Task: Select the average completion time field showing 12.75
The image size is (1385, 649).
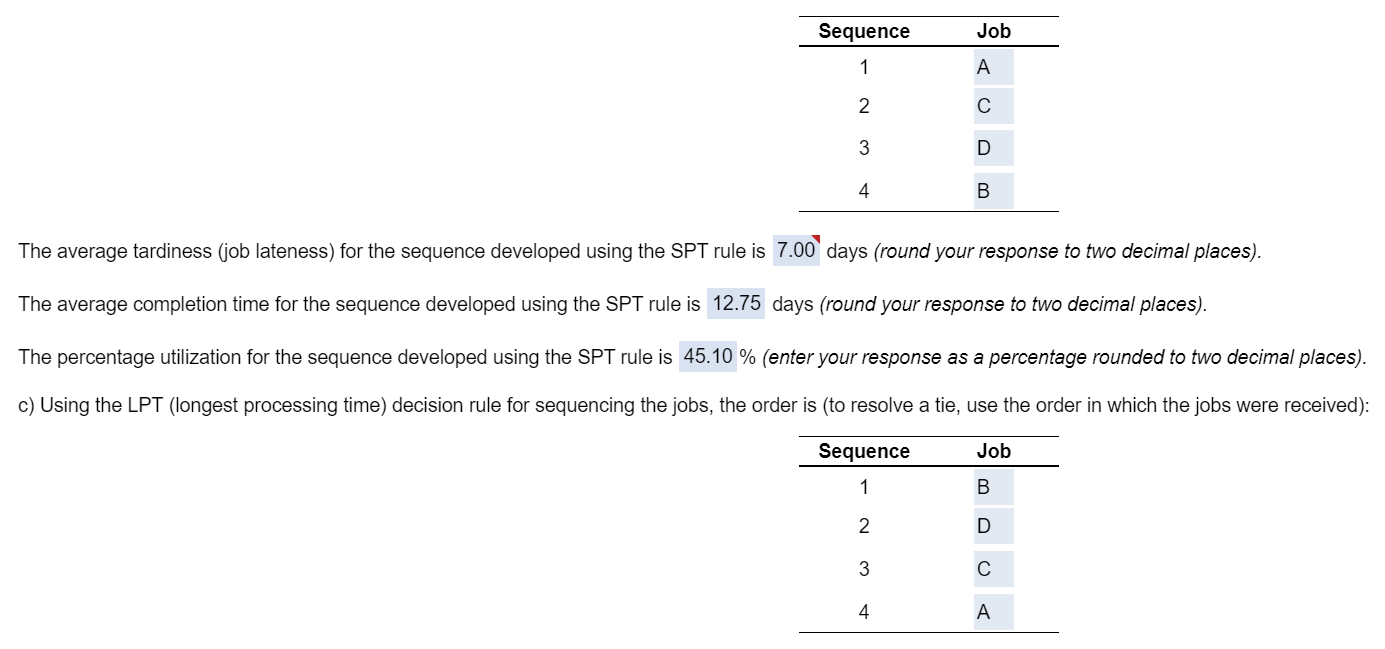Action: coord(736,304)
